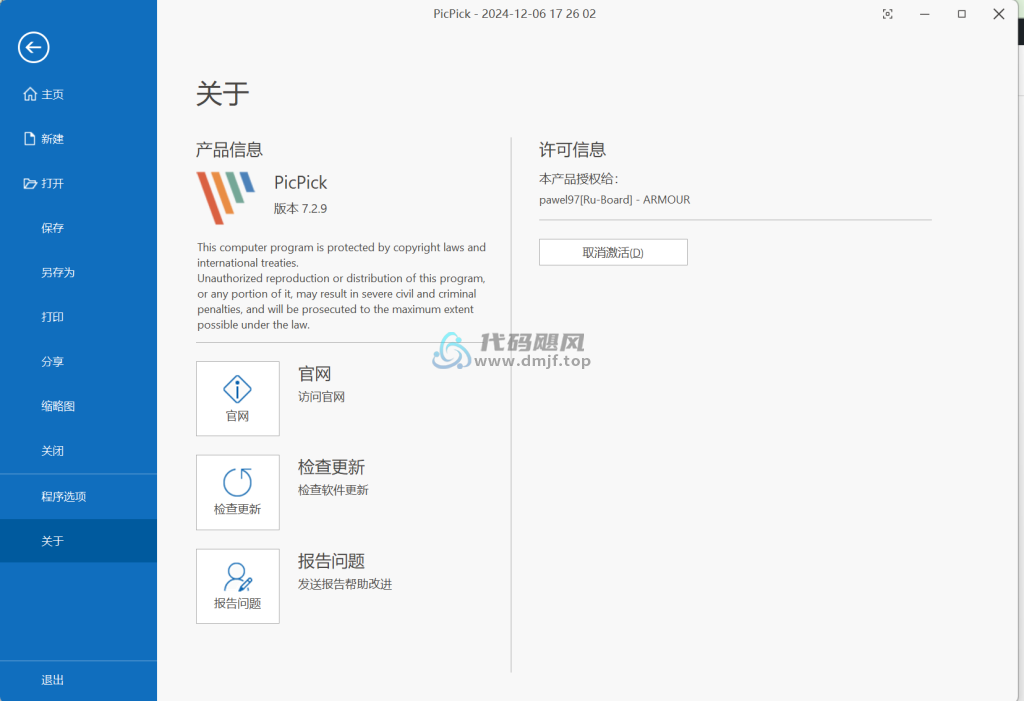1024x701 pixels.
Task: Click the PicPick product name text
Action: pyautogui.click(x=300, y=182)
